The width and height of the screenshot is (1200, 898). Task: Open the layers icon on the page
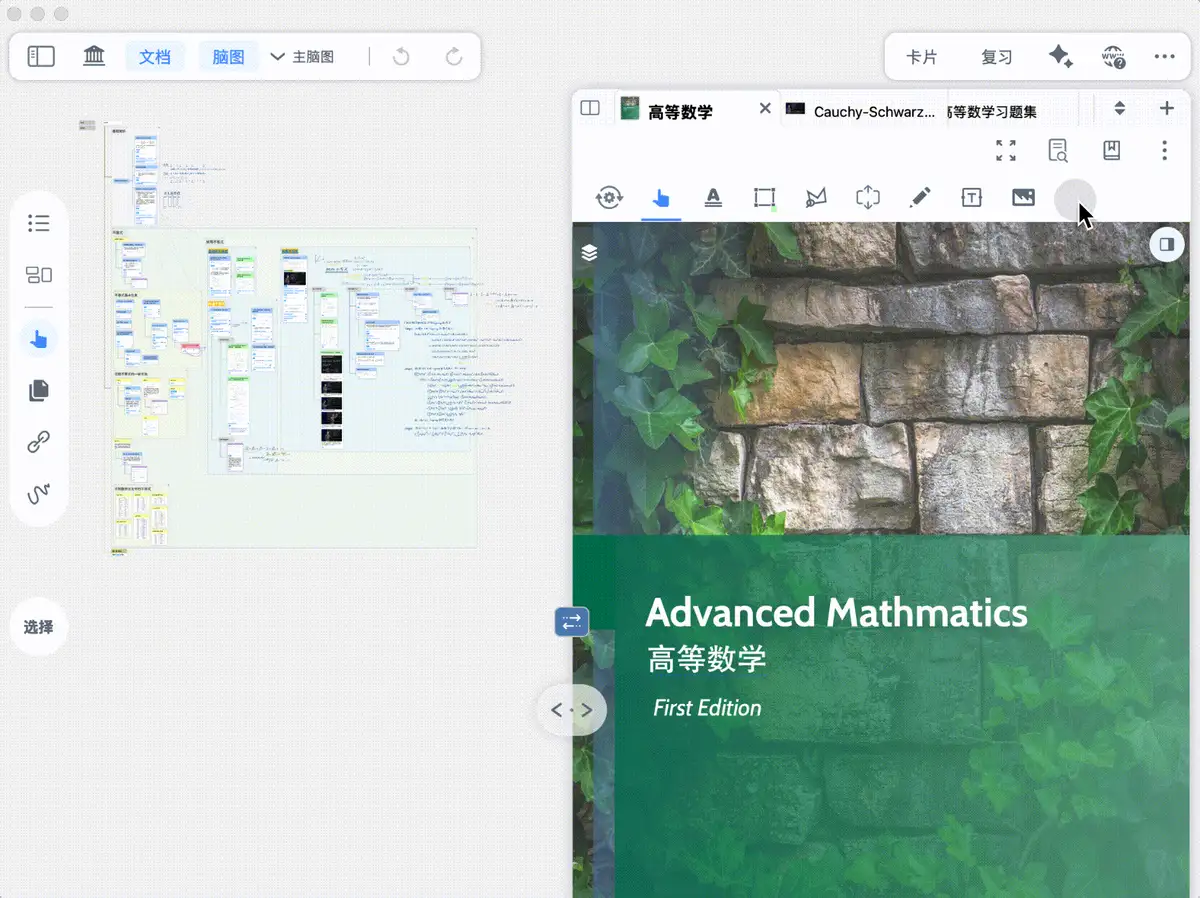(589, 252)
